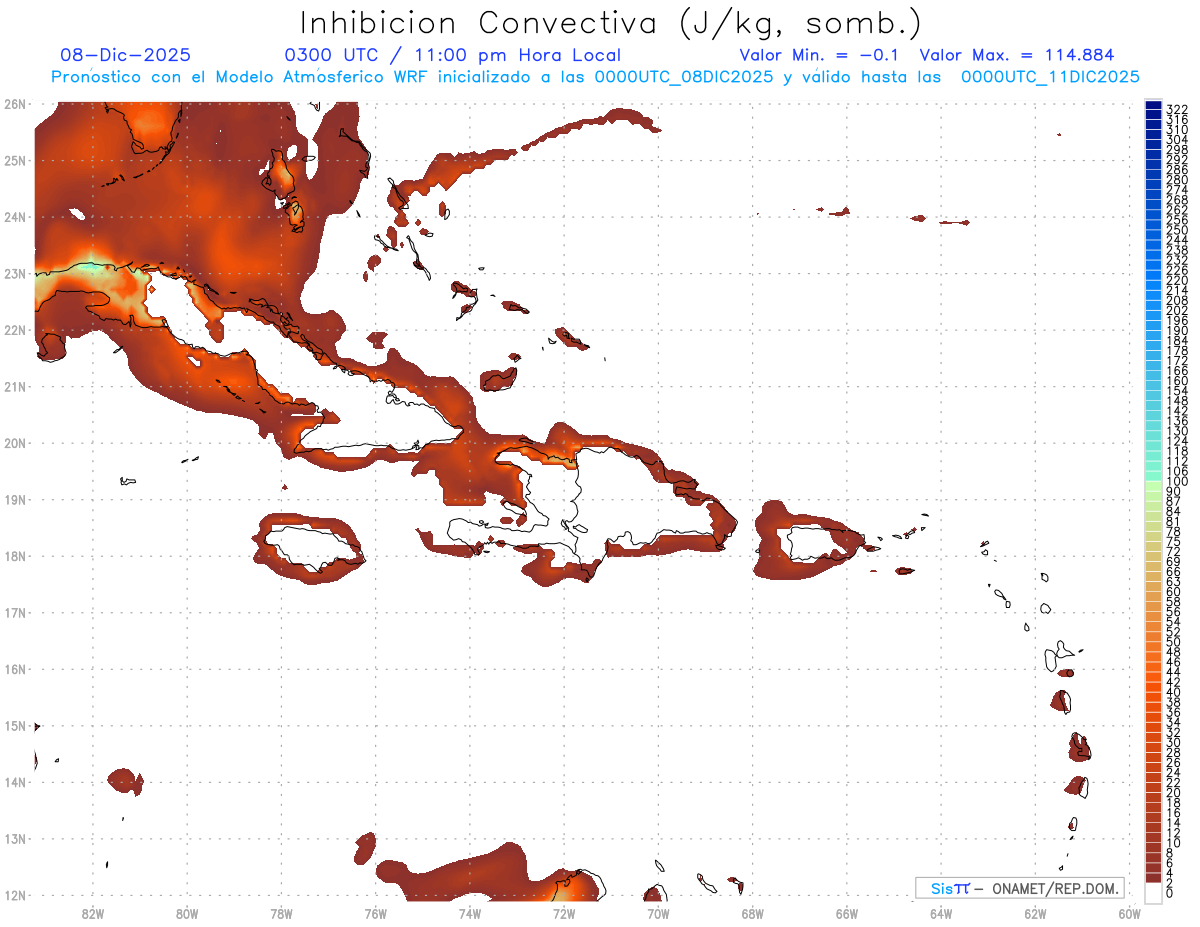Click the 76W longitude axis label
The image size is (1200, 927).
click(375, 913)
